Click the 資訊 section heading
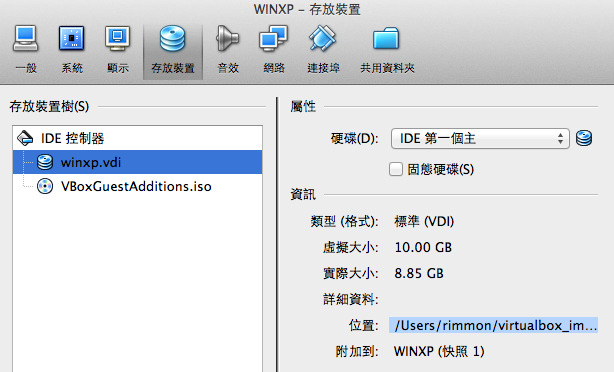This screenshot has width=614, height=372. coord(303,194)
